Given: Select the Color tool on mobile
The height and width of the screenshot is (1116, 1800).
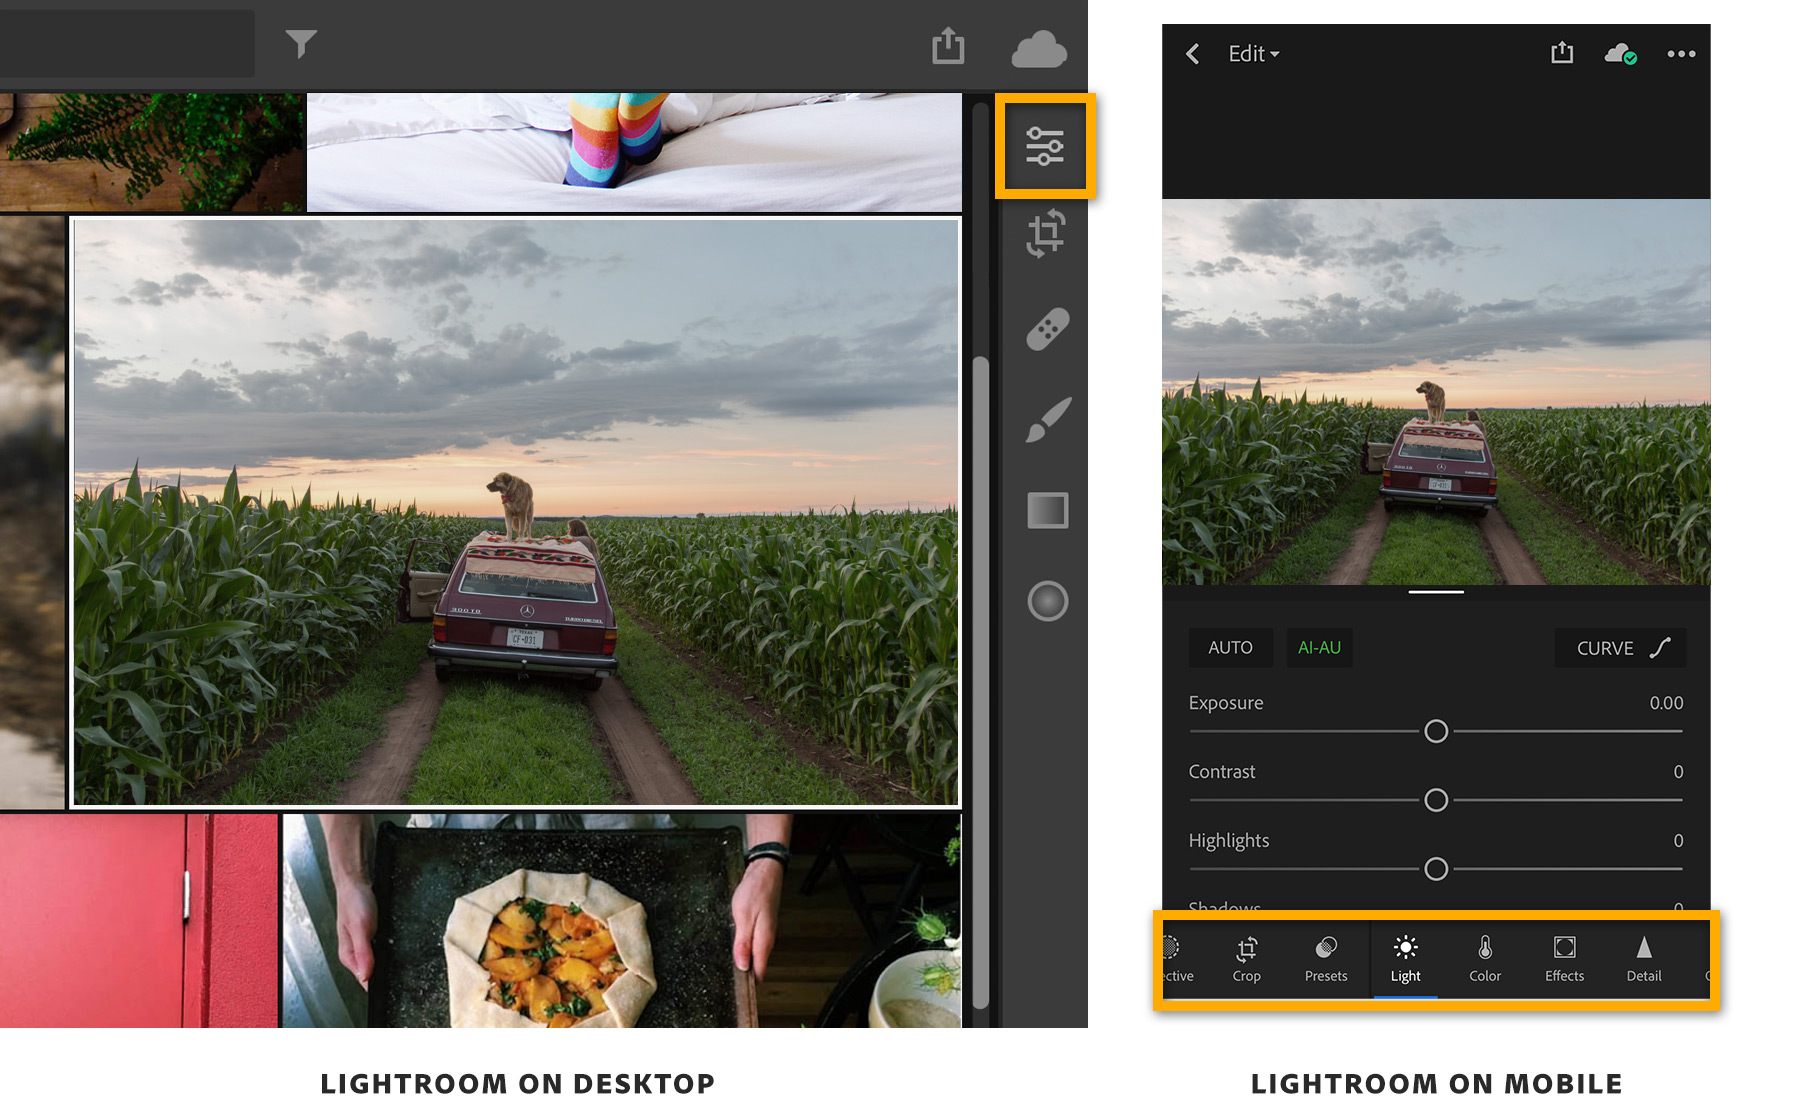Looking at the screenshot, I should [1484, 958].
